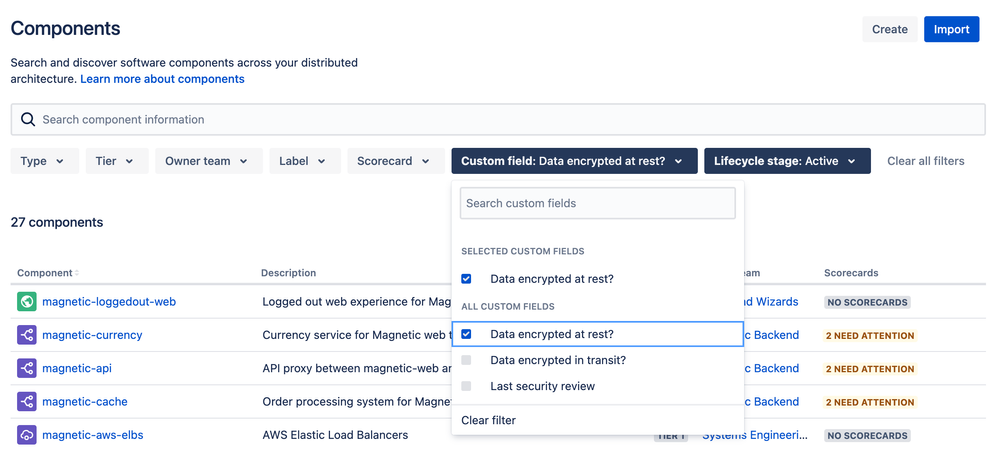Open the Owner team filter dropdown
999x451 pixels.
[x=208, y=161]
